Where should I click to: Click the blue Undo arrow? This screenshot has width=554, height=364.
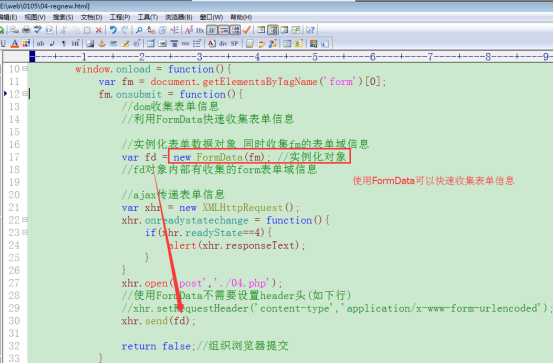coord(113,30)
